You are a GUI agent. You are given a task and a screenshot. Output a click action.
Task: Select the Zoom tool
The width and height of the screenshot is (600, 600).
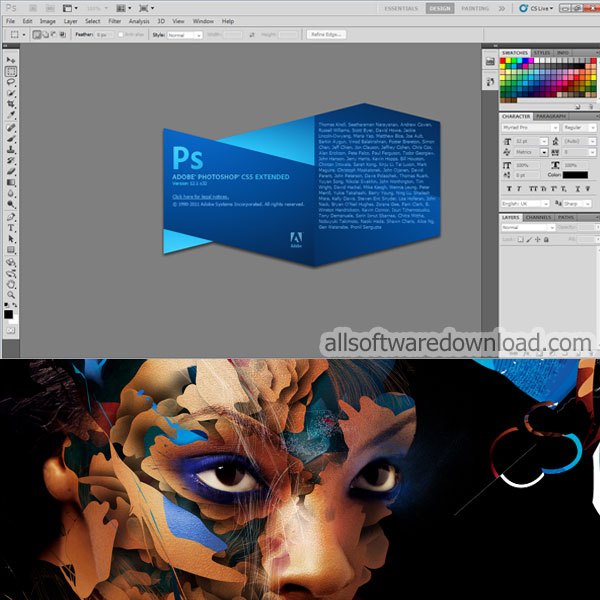tap(11, 295)
